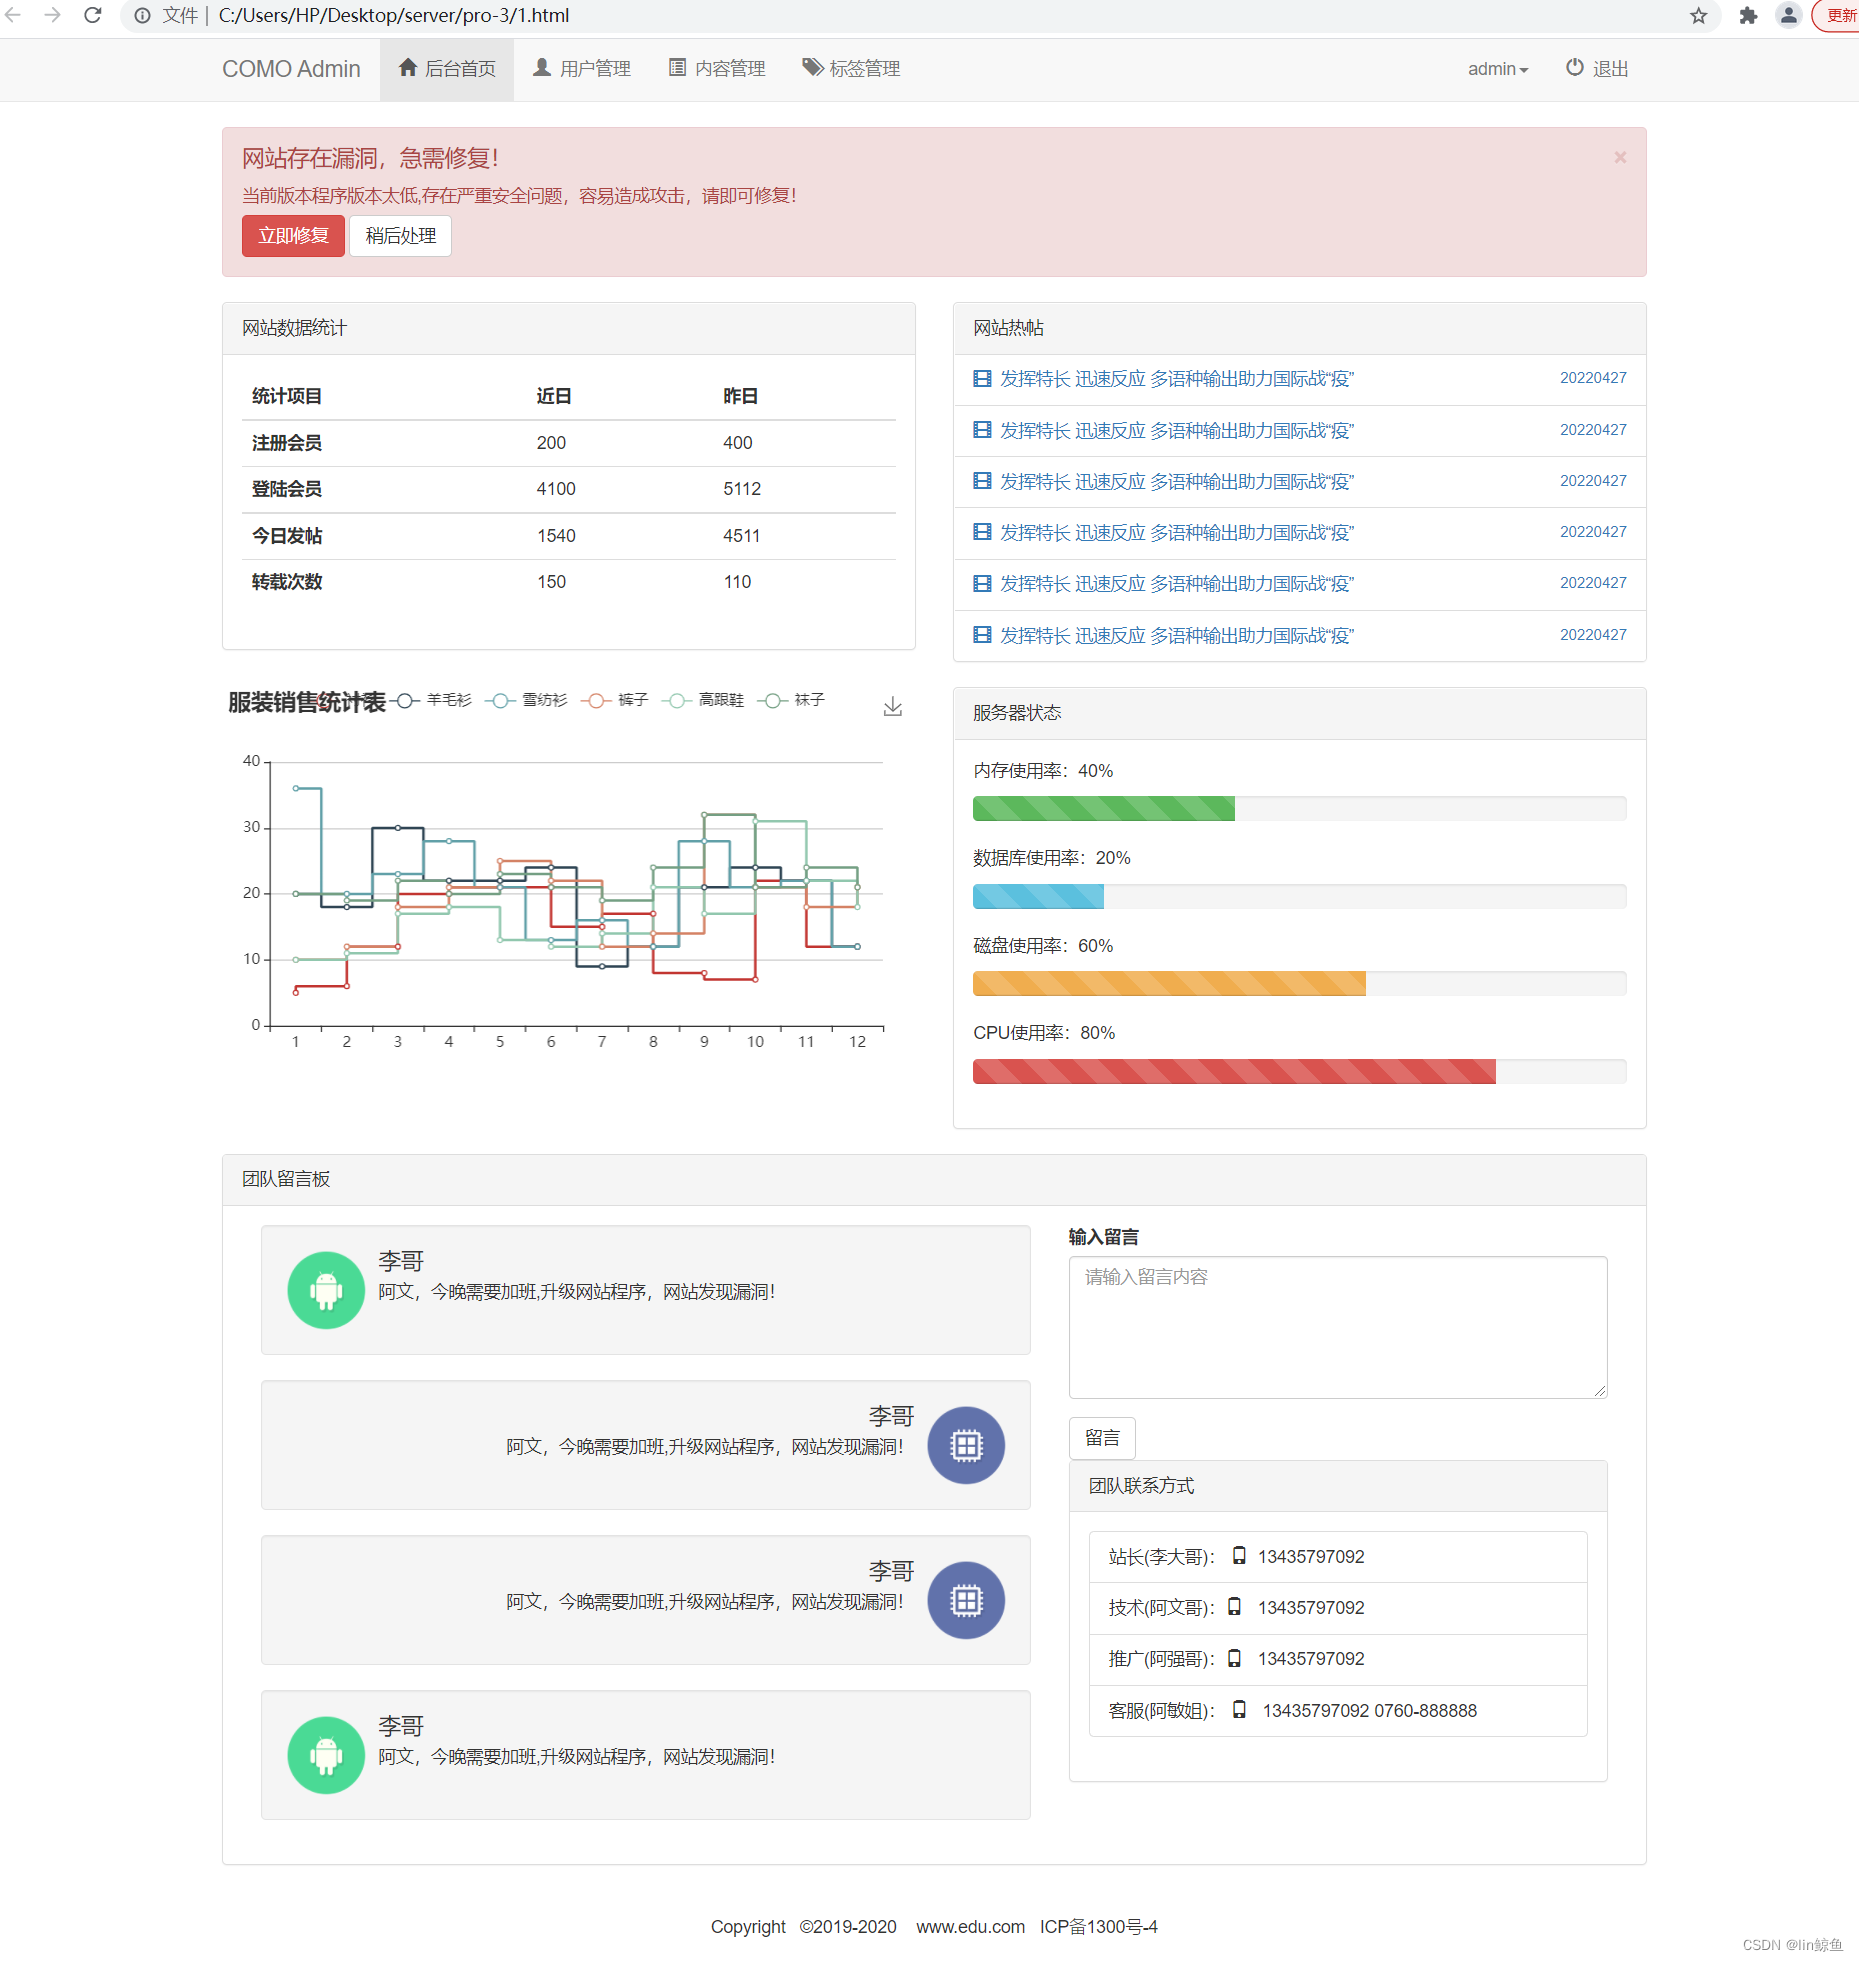This screenshot has height=1961, width=1859.
Task: Click the 更新 browser update button
Action: click(1839, 15)
